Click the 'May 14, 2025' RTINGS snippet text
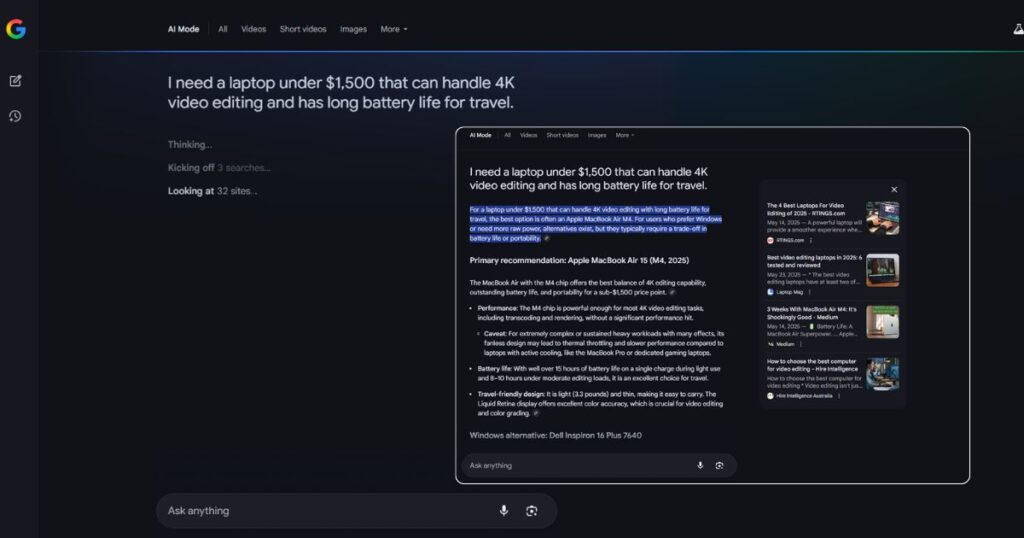The height and width of the screenshot is (538, 1024). click(814, 226)
